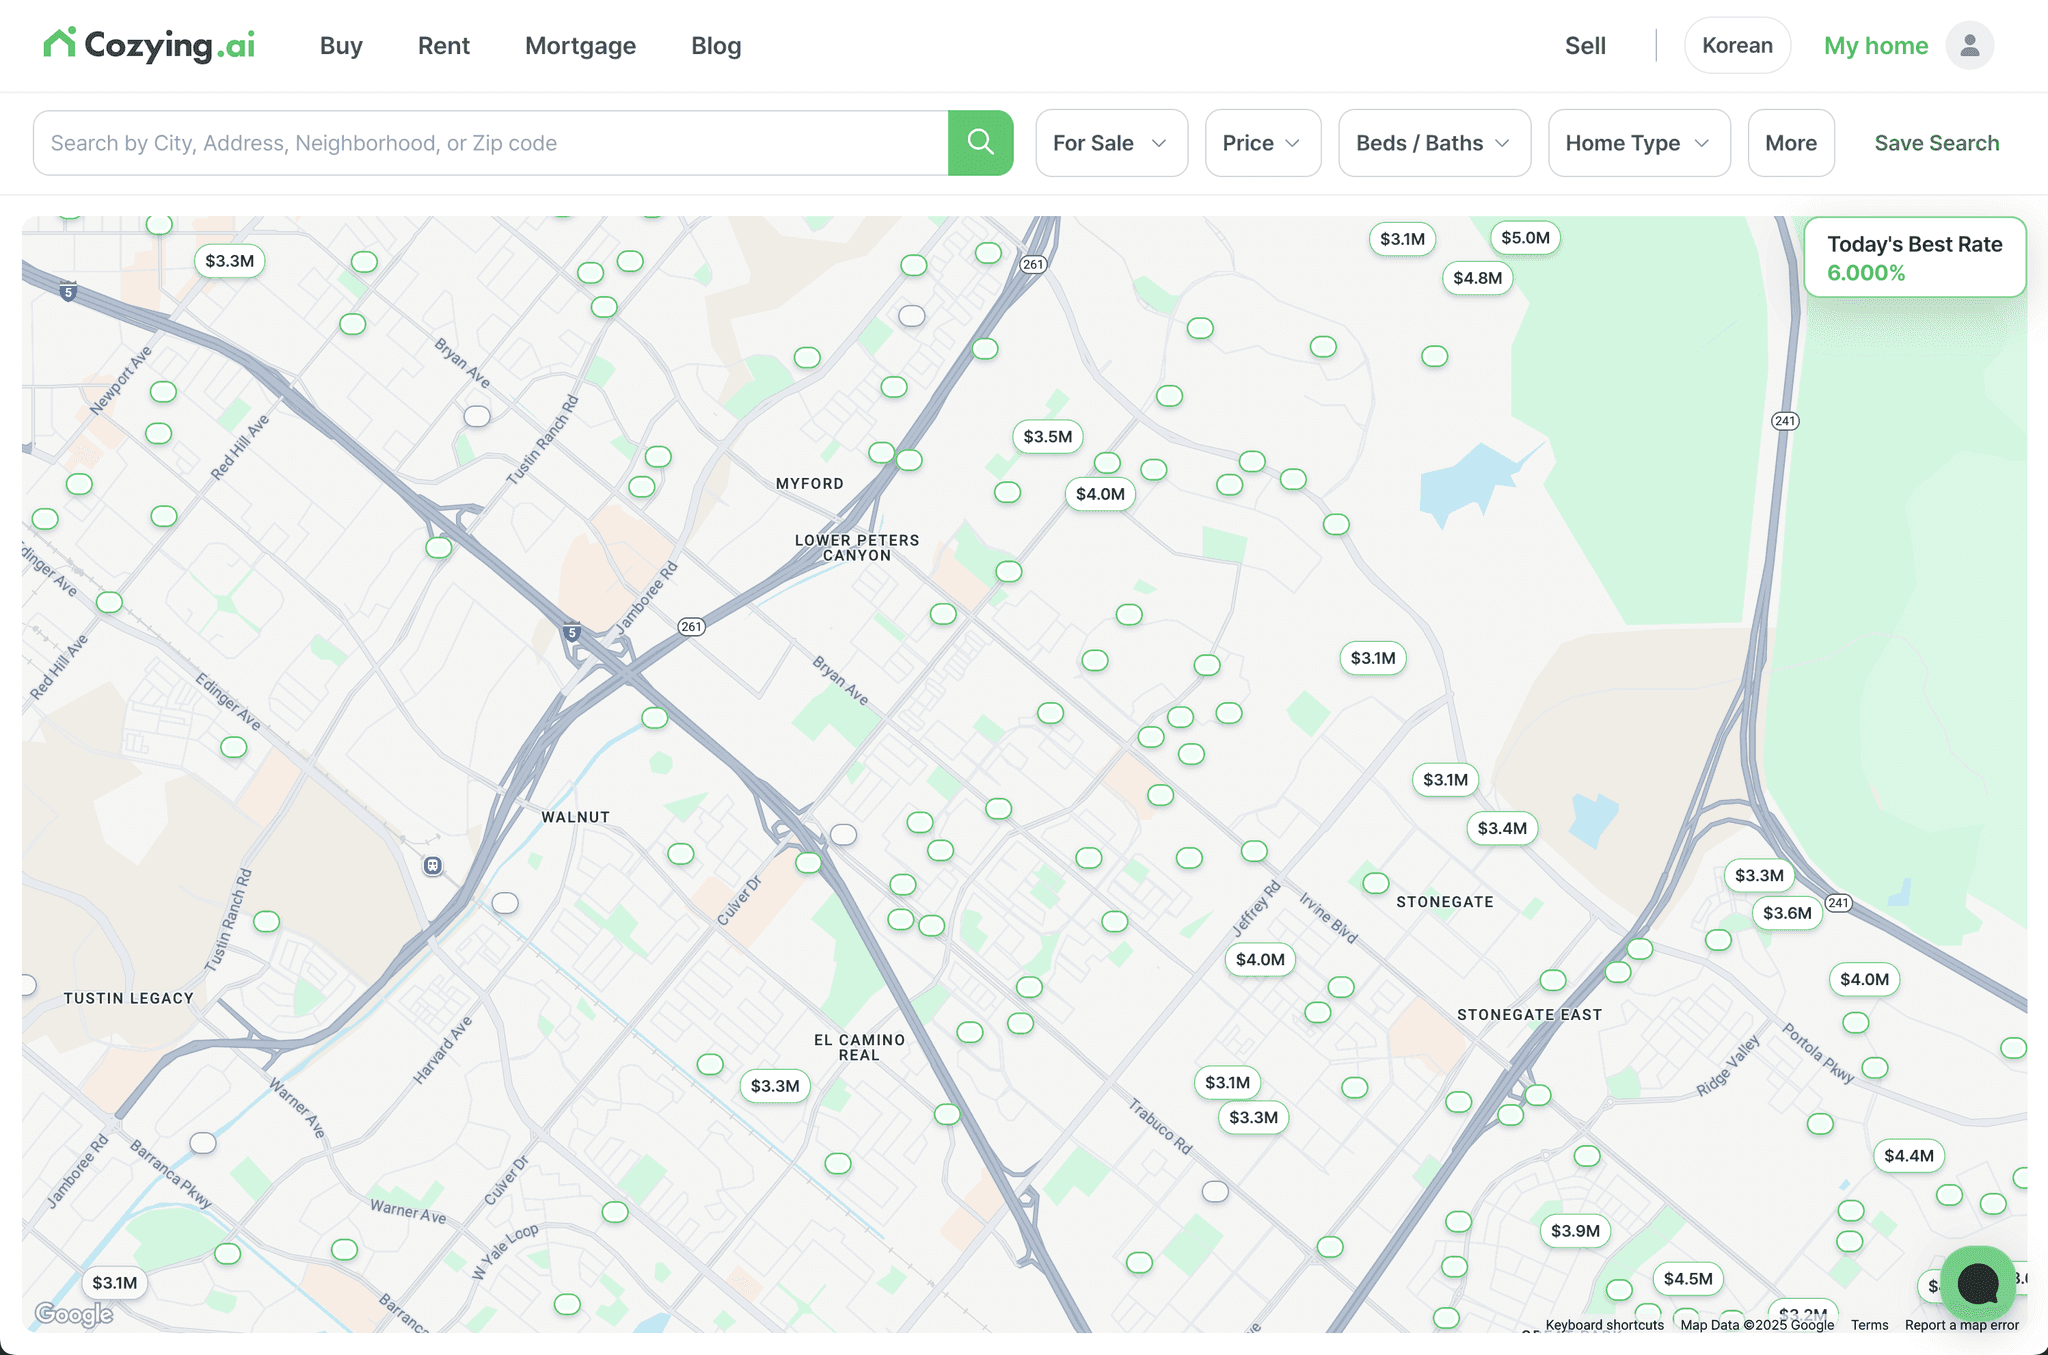Click the green search magnifier button
Image resolution: width=2048 pixels, height=1355 pixels.
click(980, 143)
